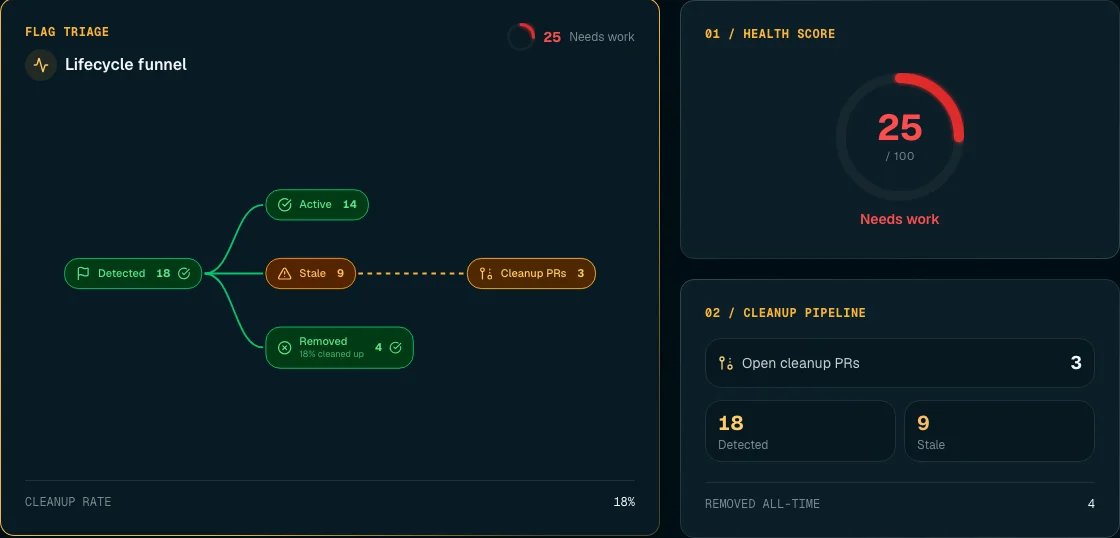
Task: Click the branch icon beside Open cleanup PRs
Action: click(x=726, y=363)
